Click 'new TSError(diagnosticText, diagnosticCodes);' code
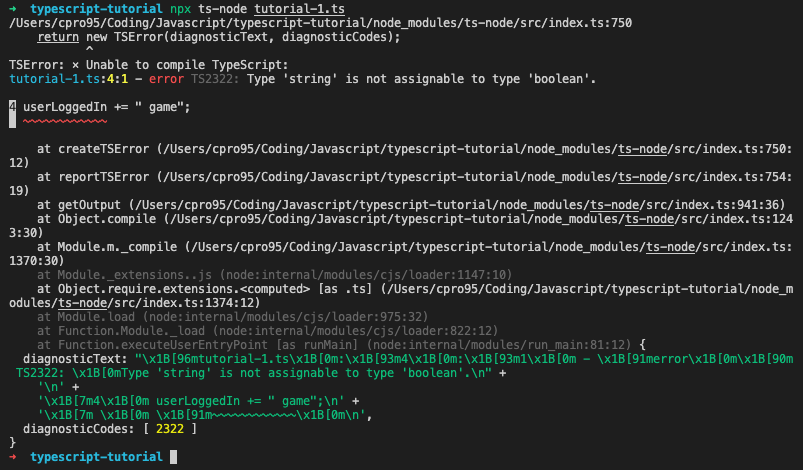This screenshot has width=803, height=470. (243, 37)
